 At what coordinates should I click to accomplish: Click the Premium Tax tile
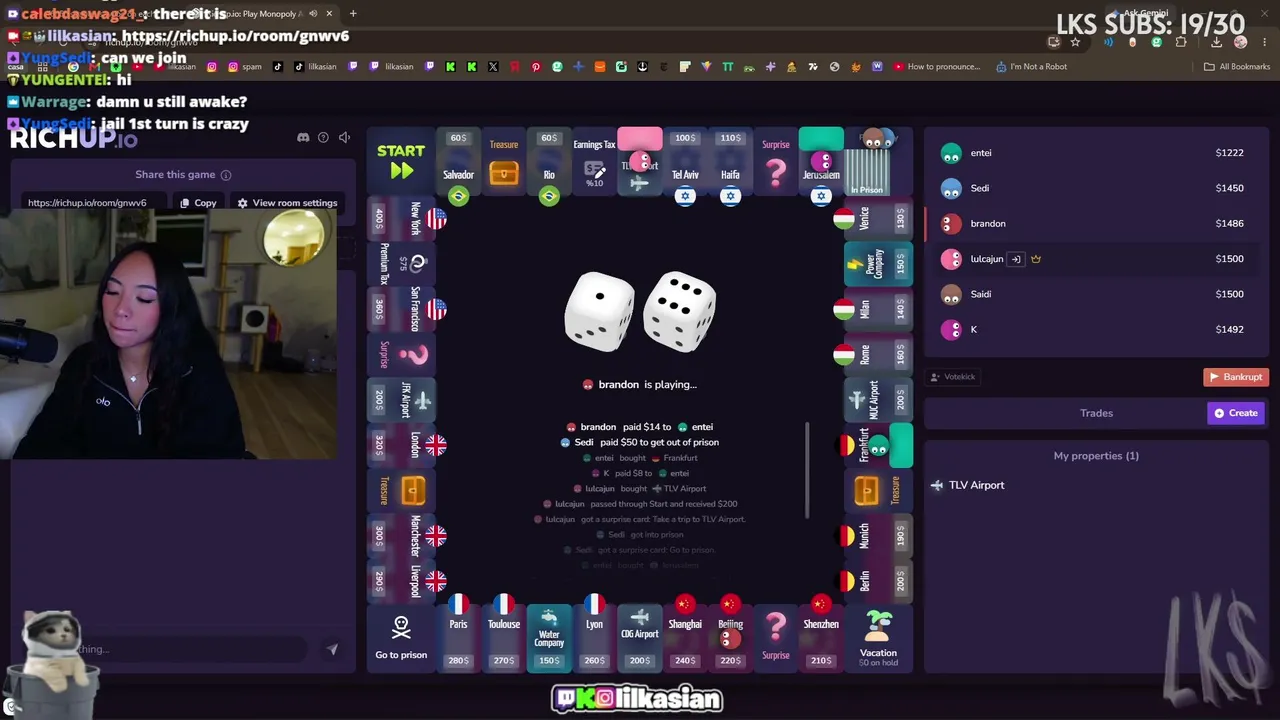point(401,264)
